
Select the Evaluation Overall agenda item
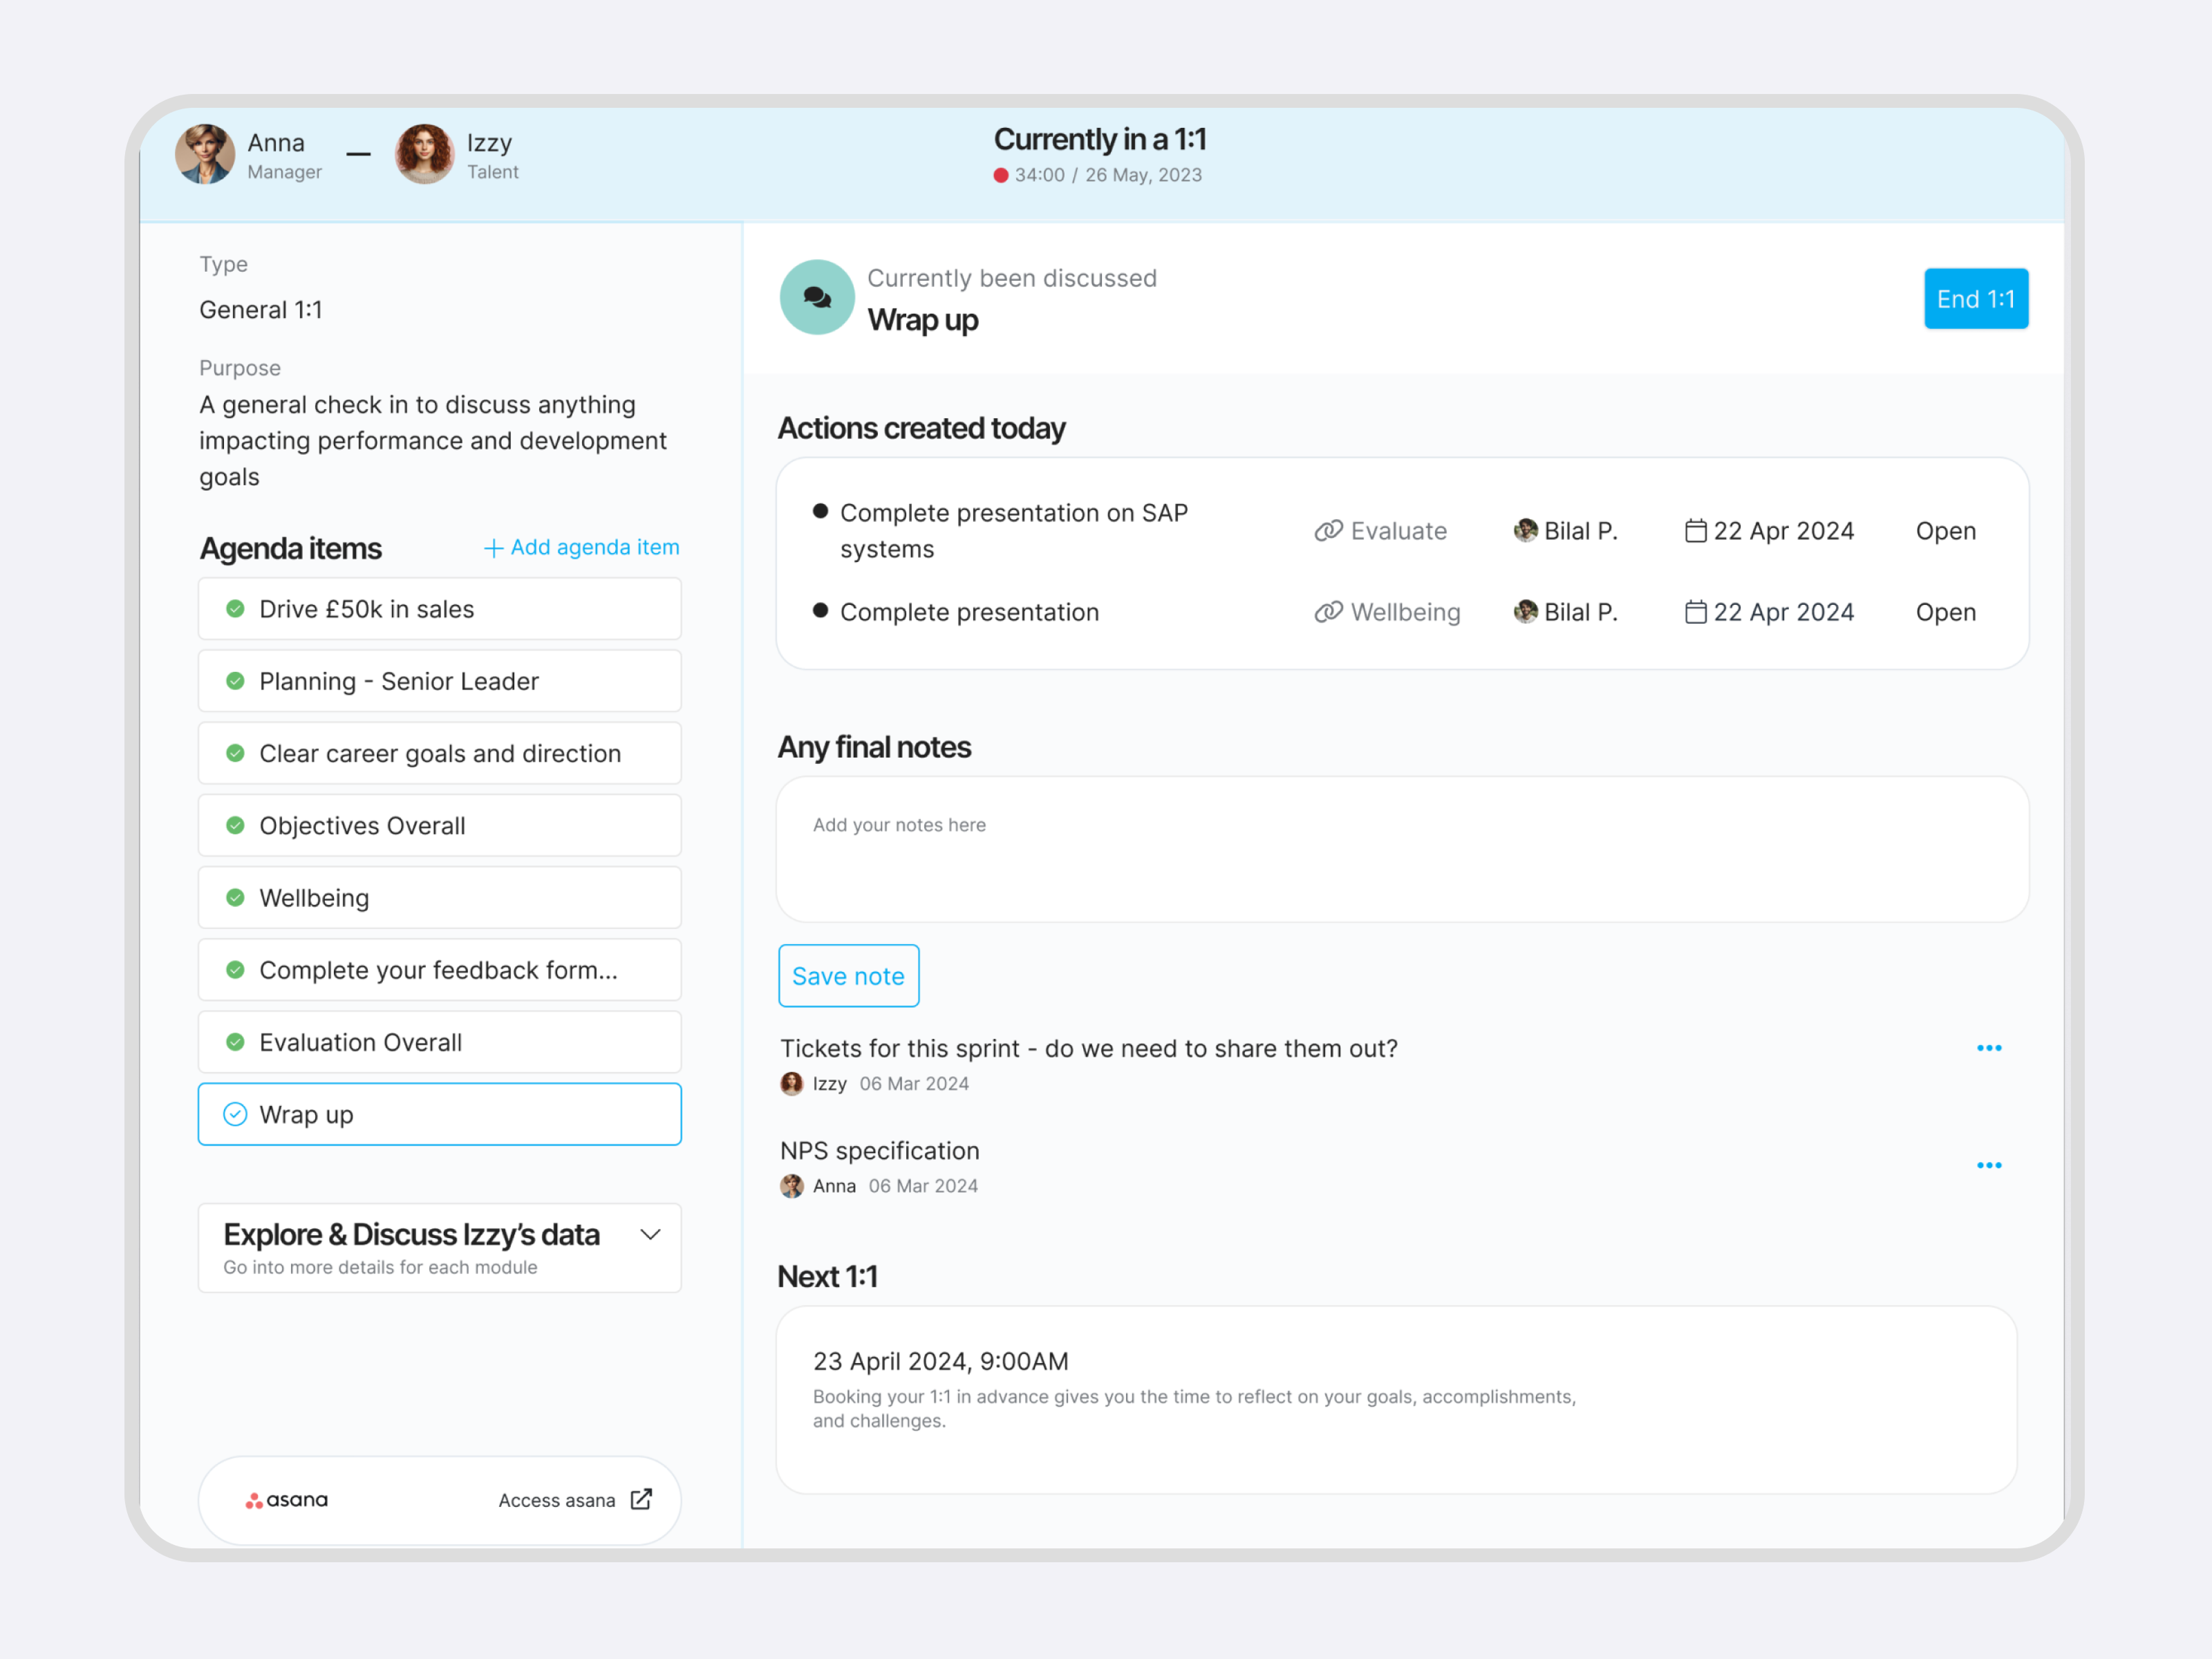[440, 1042]
